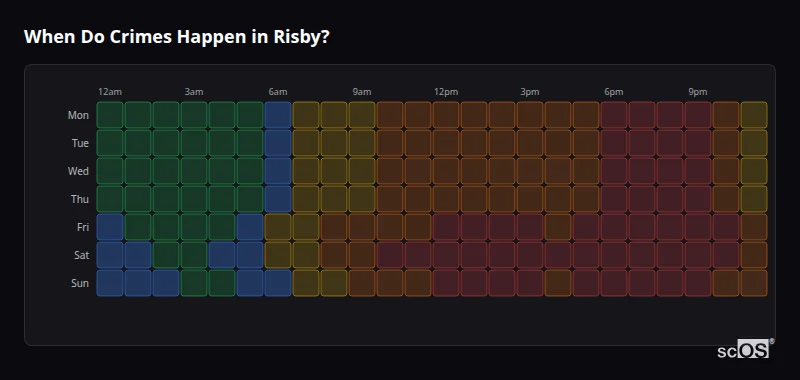Select the Saturday 3am green cell
800x380 pixels.
pos(194,255)
